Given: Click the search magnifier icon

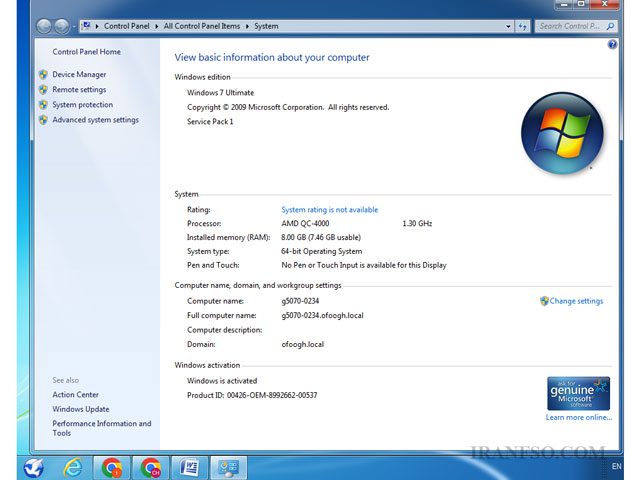Looking at the screenshot, I should tap(610, 26).
